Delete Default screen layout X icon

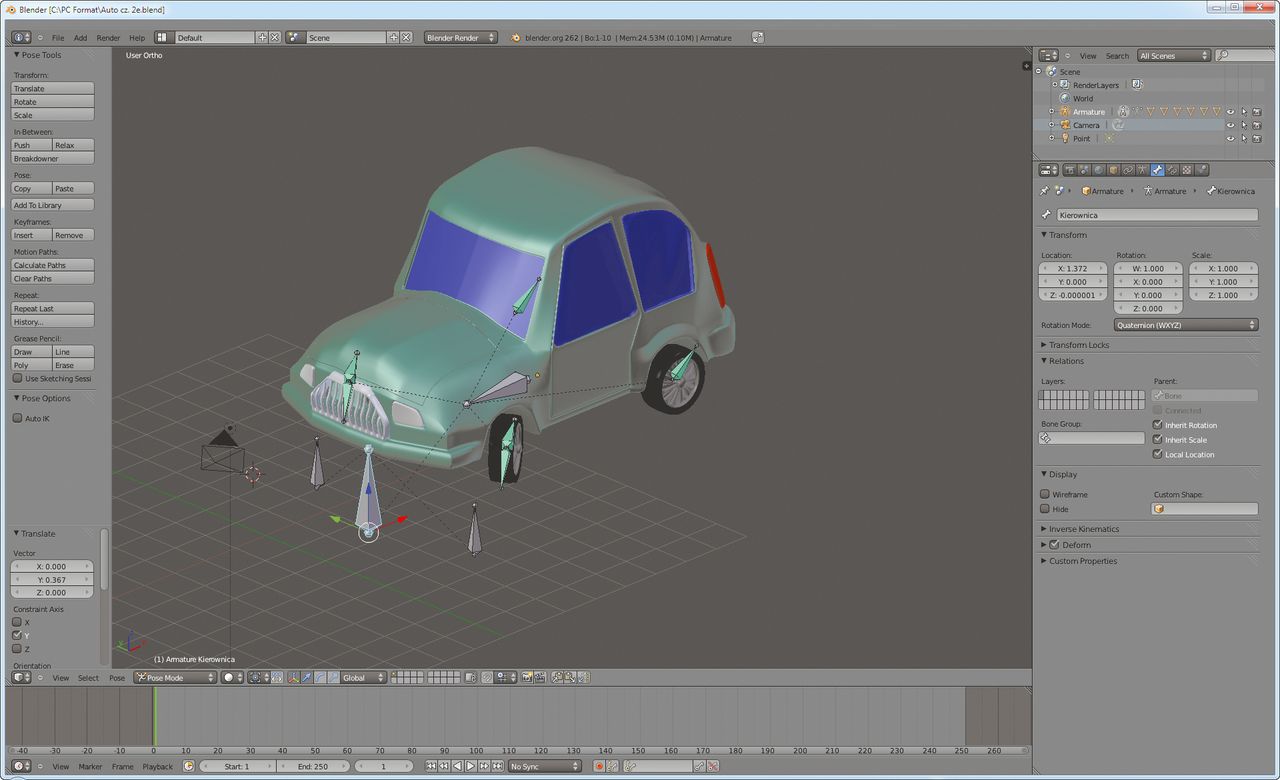click(x=275, y=37)
